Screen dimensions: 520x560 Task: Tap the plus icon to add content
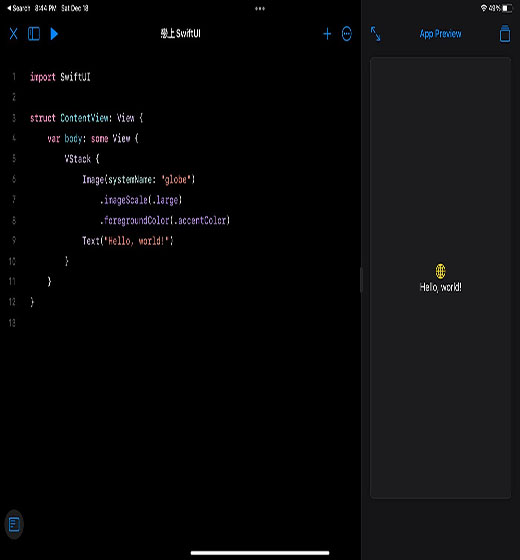point(327,34)
